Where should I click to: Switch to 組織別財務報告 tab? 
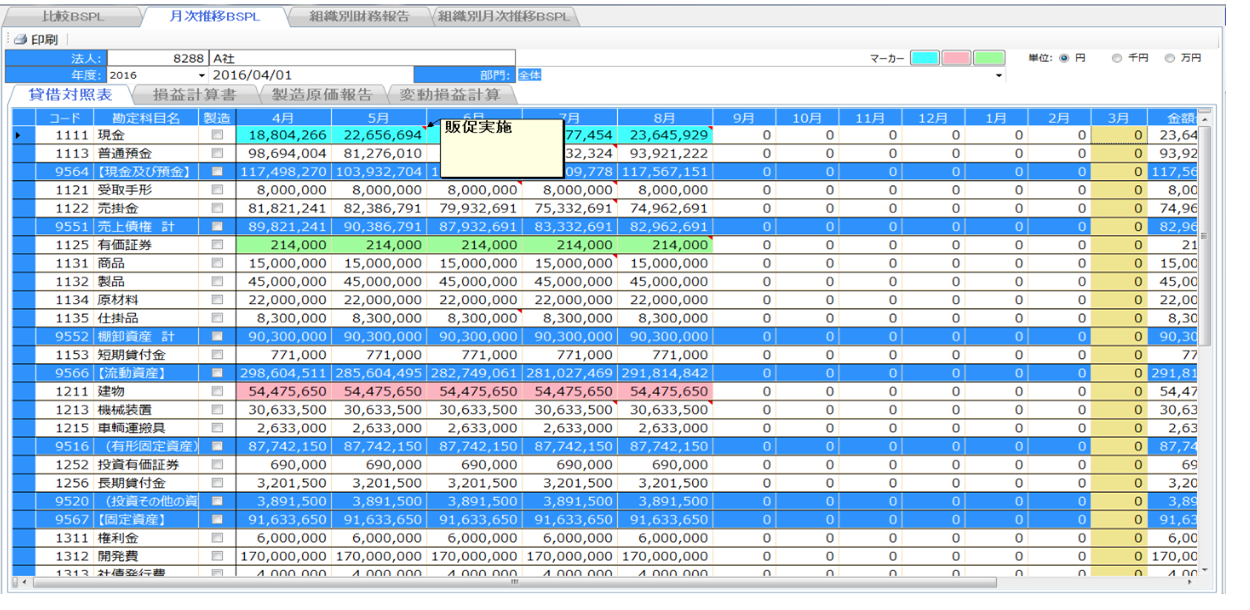click(x=359, y=17)
